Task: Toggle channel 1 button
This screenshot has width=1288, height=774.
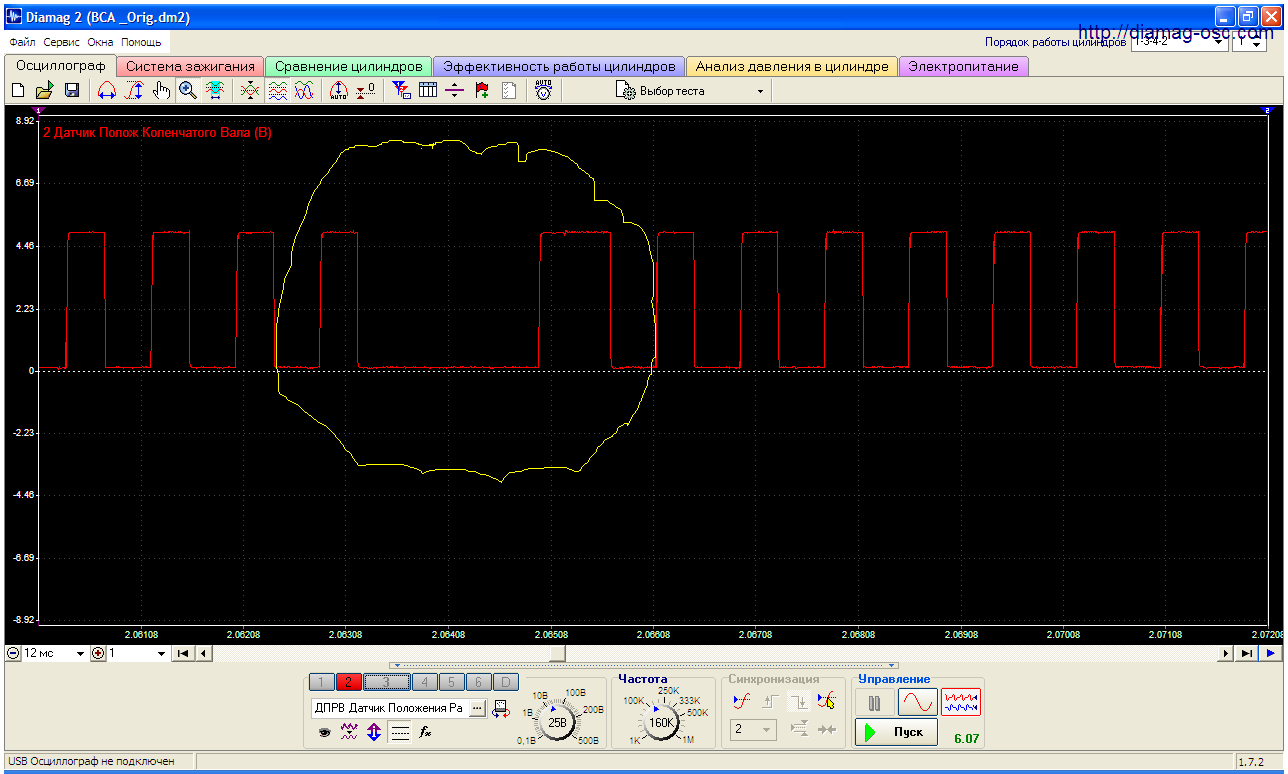Action: pyautogui.click(x=322, y=683)
